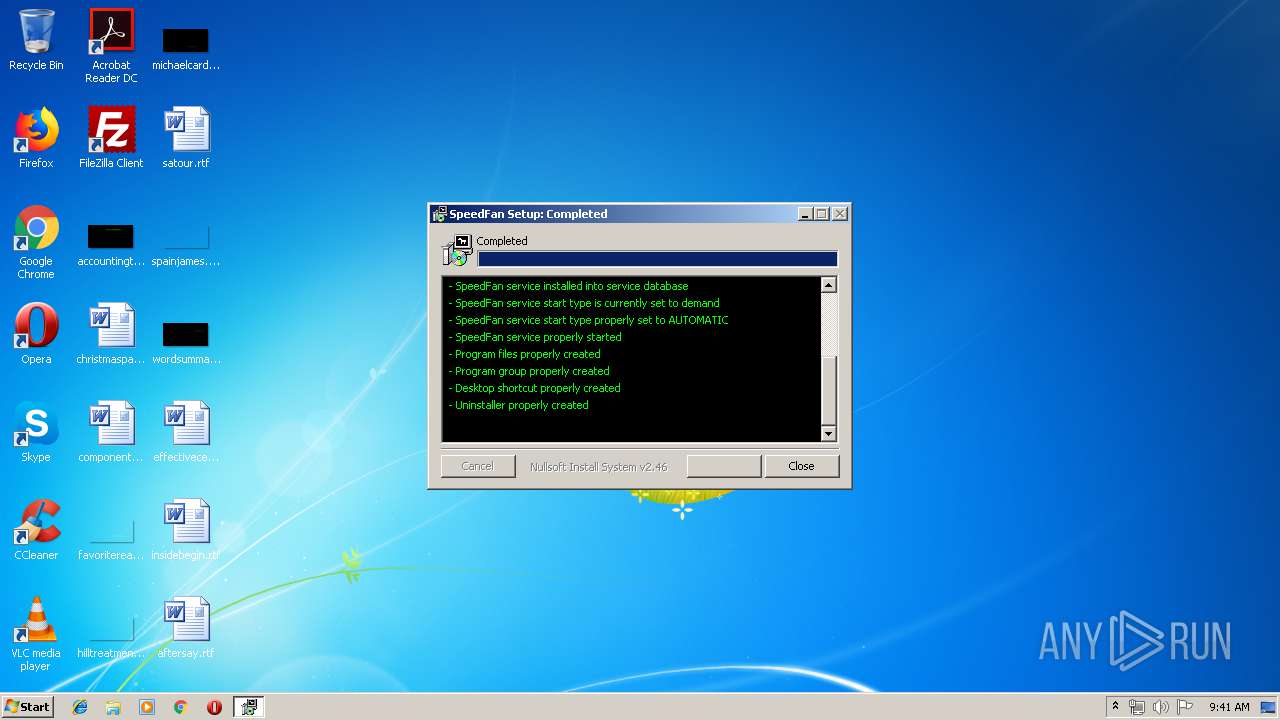Click 'Program files properly created' line

524,354
